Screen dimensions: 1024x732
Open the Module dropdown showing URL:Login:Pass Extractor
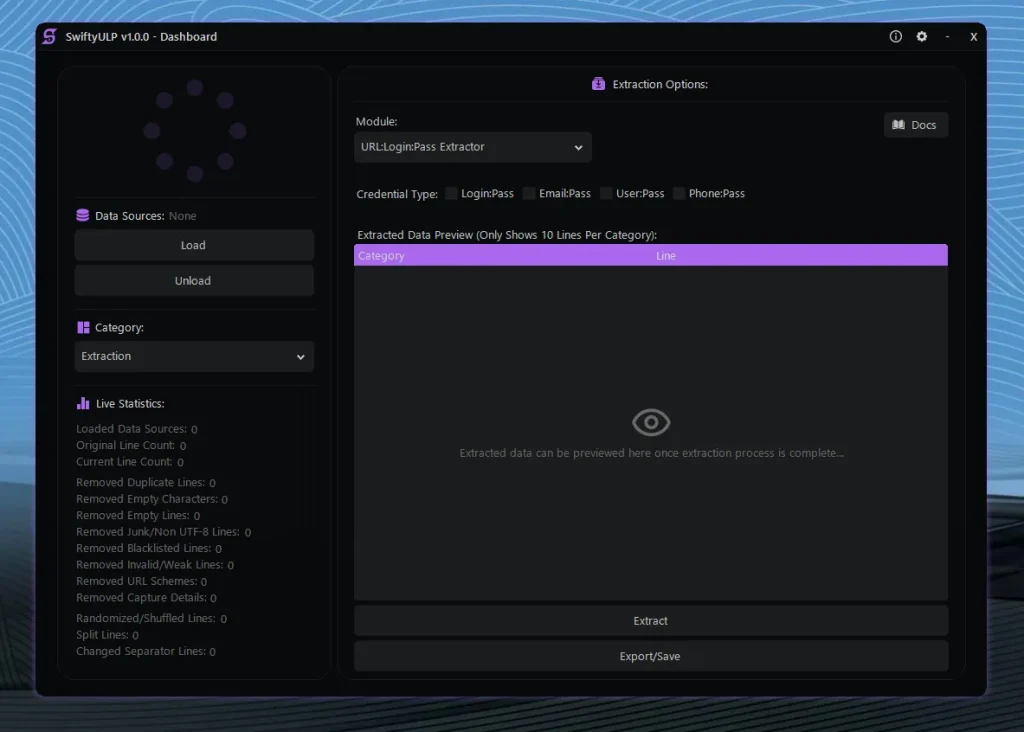472,147
